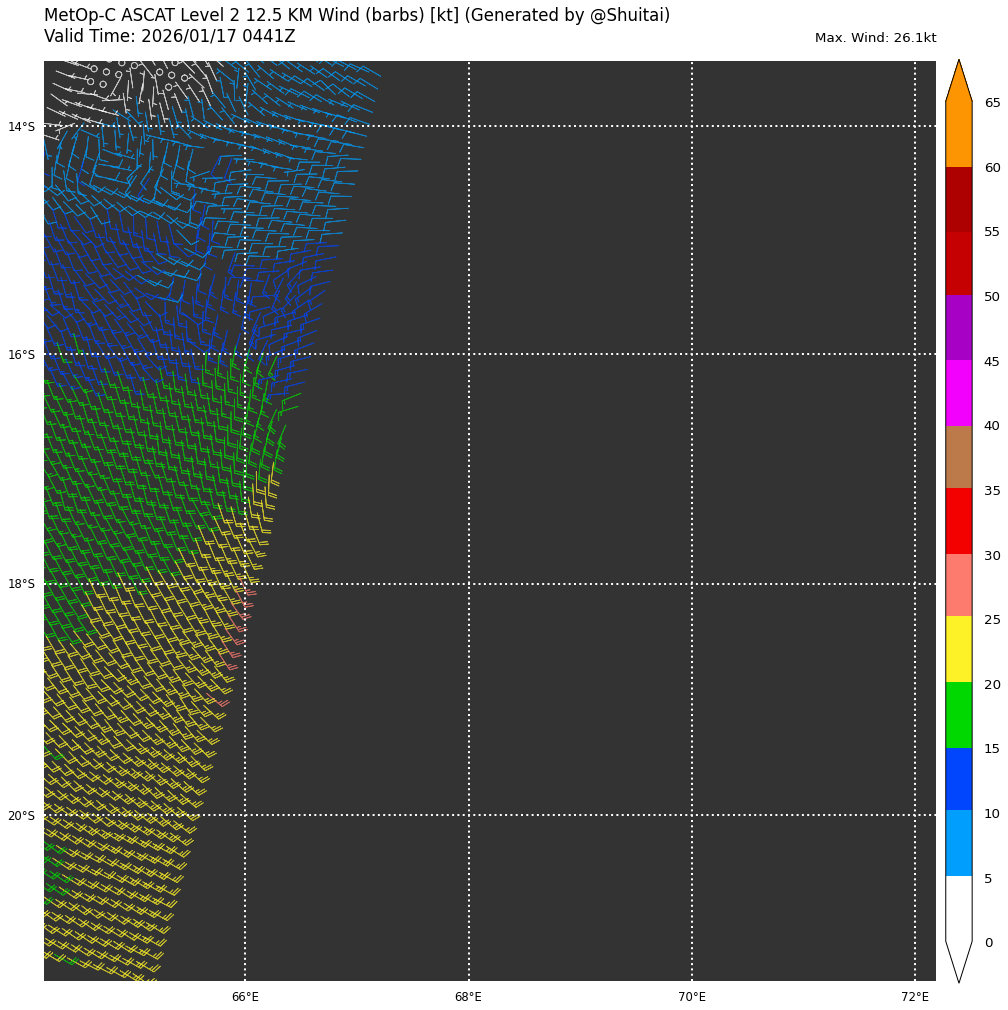Click the 20°S latitude tick label
The width and height of the screenshot is (1008, 1010).
(21, 816)
